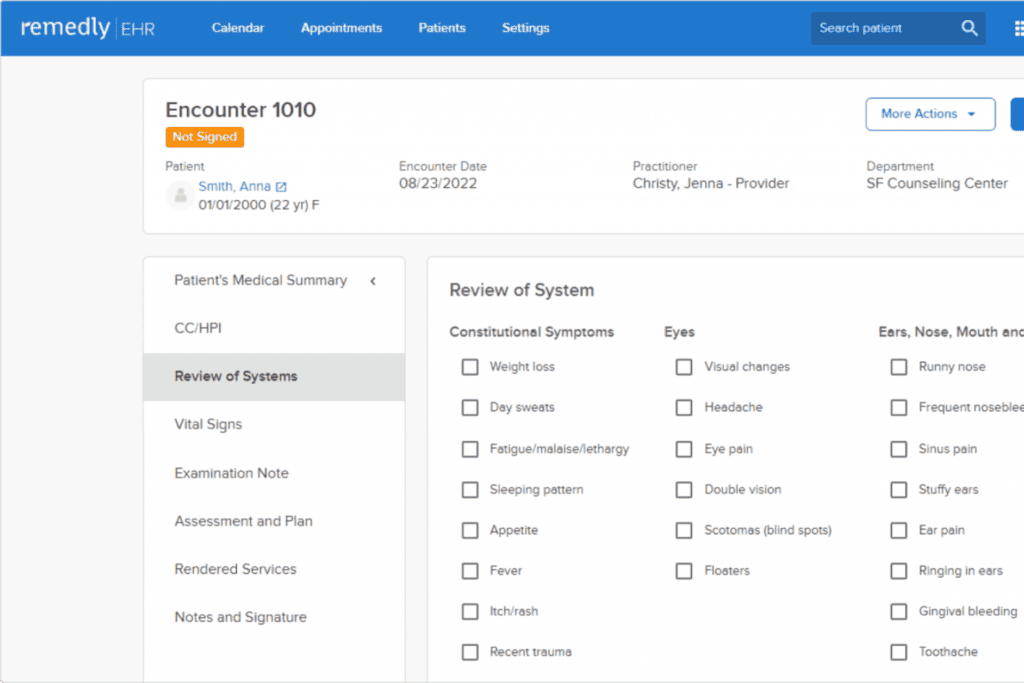Go to the Appointments menu
Viewport: 1024px width, 683px height.
pyautogui.click(x=341, y=28)
